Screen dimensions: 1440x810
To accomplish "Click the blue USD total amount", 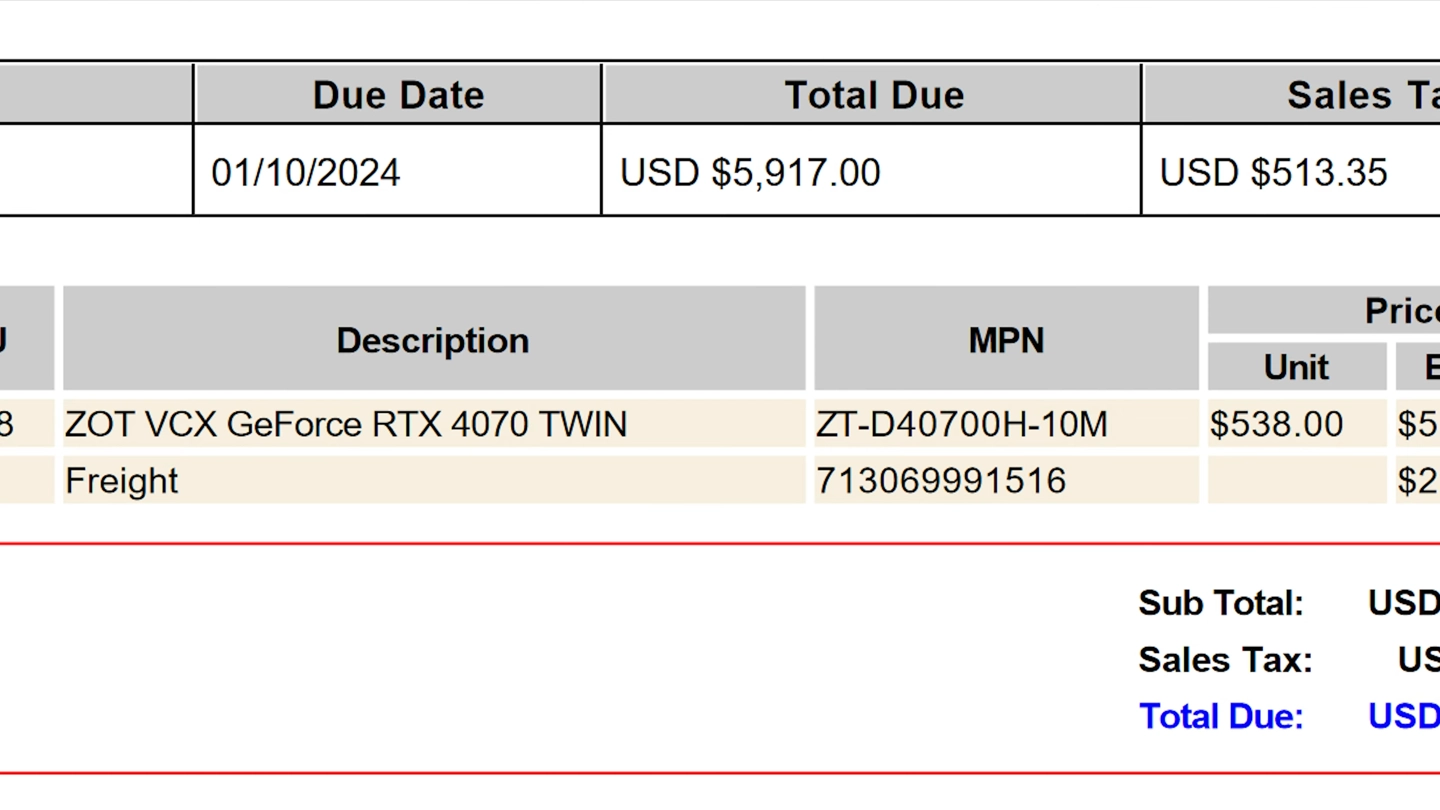I will point(1404,716).
